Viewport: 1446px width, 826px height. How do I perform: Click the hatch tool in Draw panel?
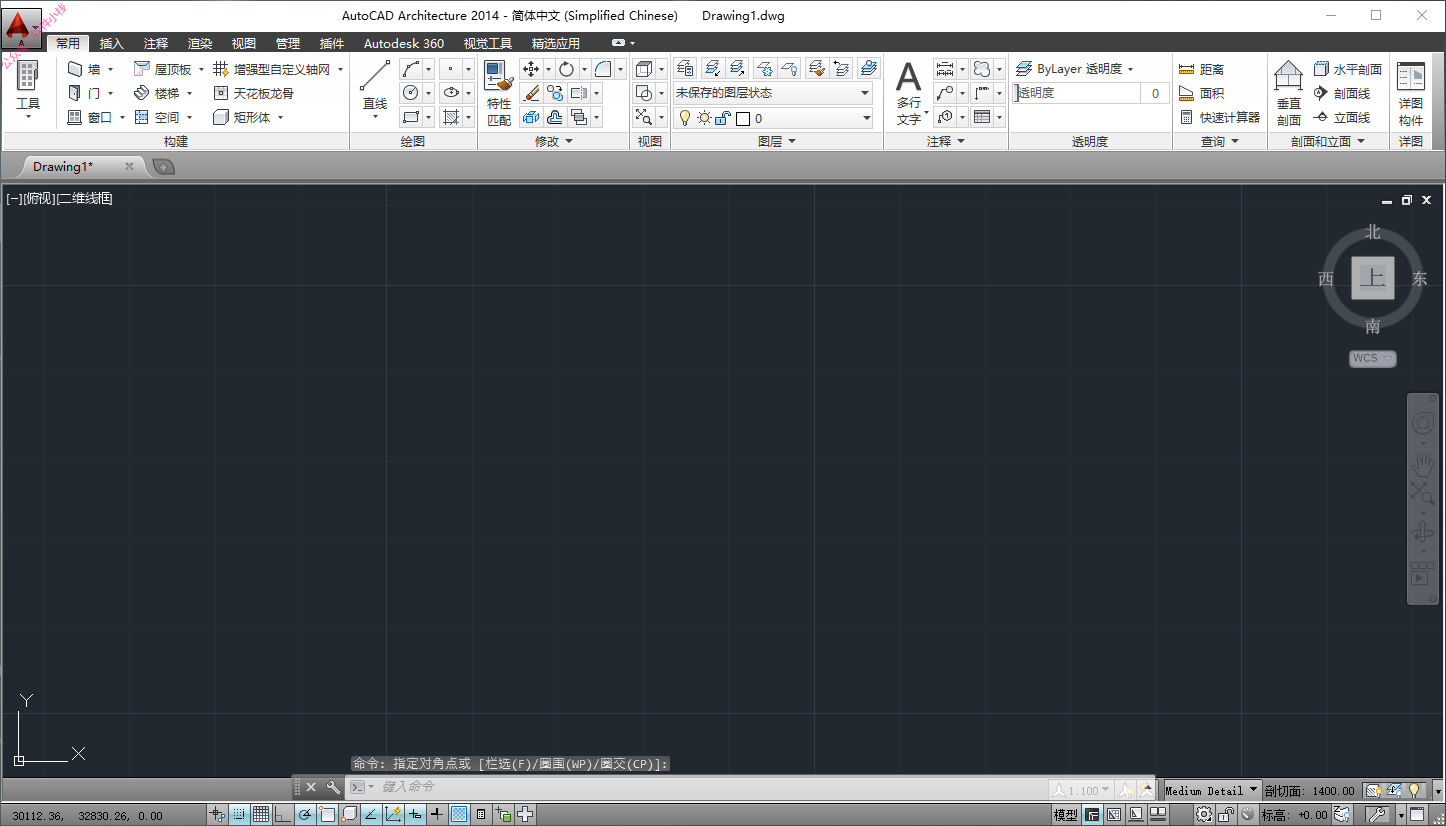click(x=451, y=117)
